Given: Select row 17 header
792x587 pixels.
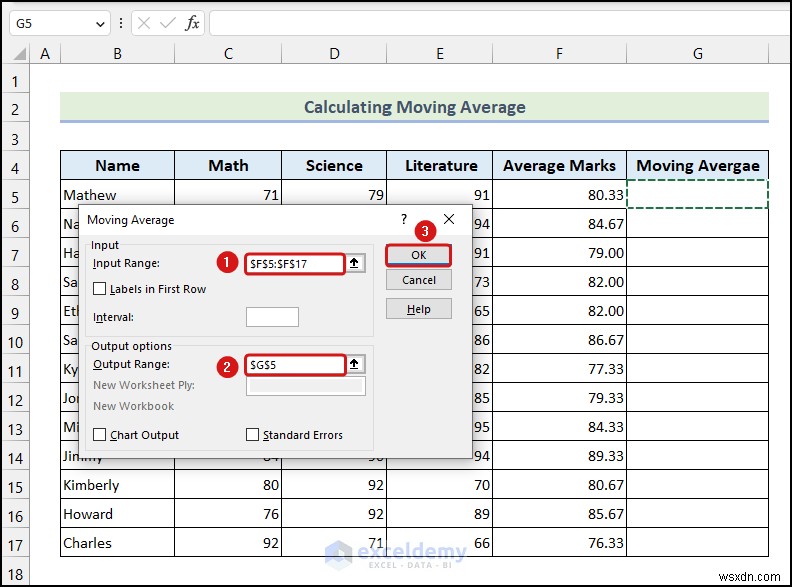Looking at the screenshot, I should coord(15,545).
